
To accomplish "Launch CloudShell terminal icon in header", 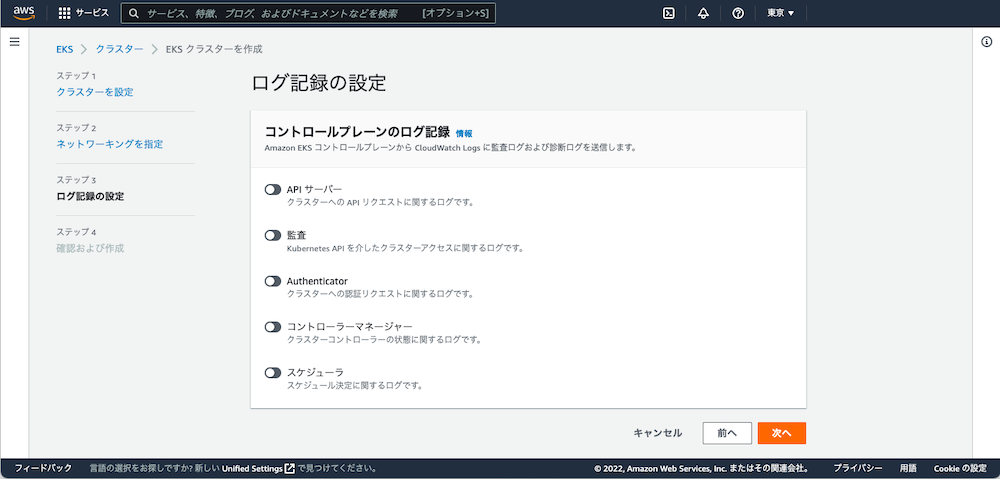I will [x=670, y=13].
